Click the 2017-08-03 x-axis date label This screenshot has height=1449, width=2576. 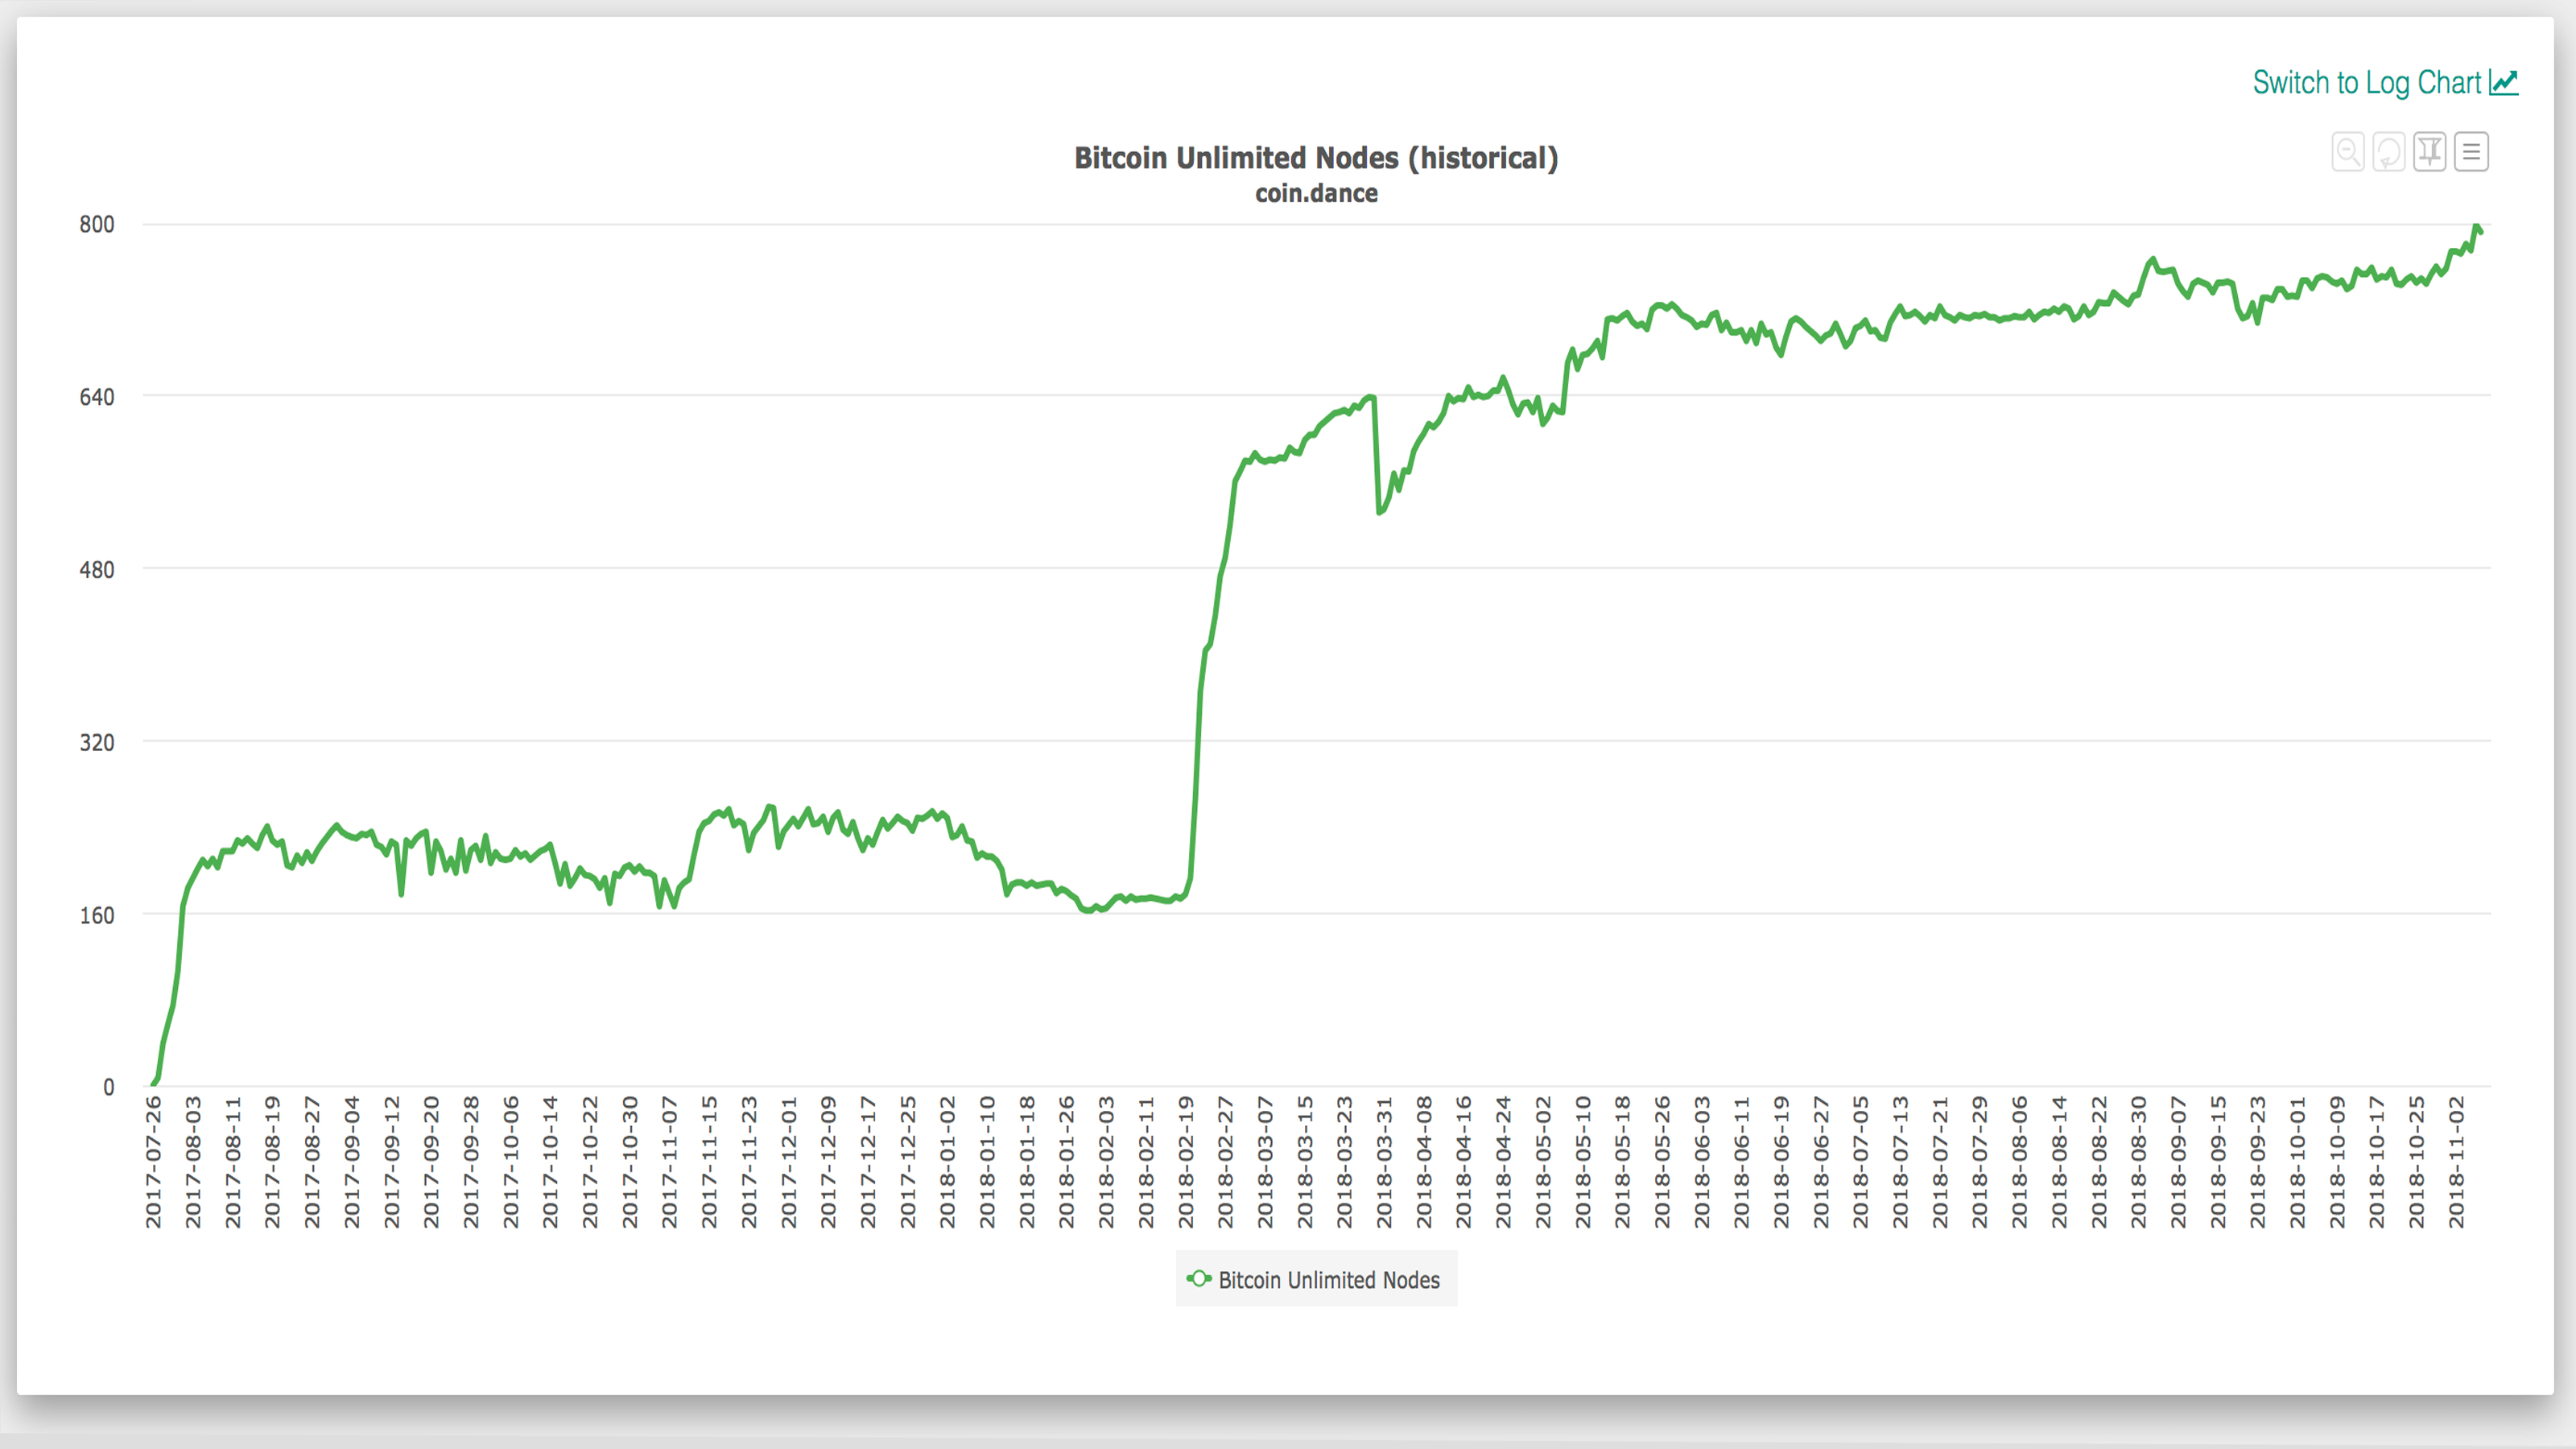pos(193,1162)
